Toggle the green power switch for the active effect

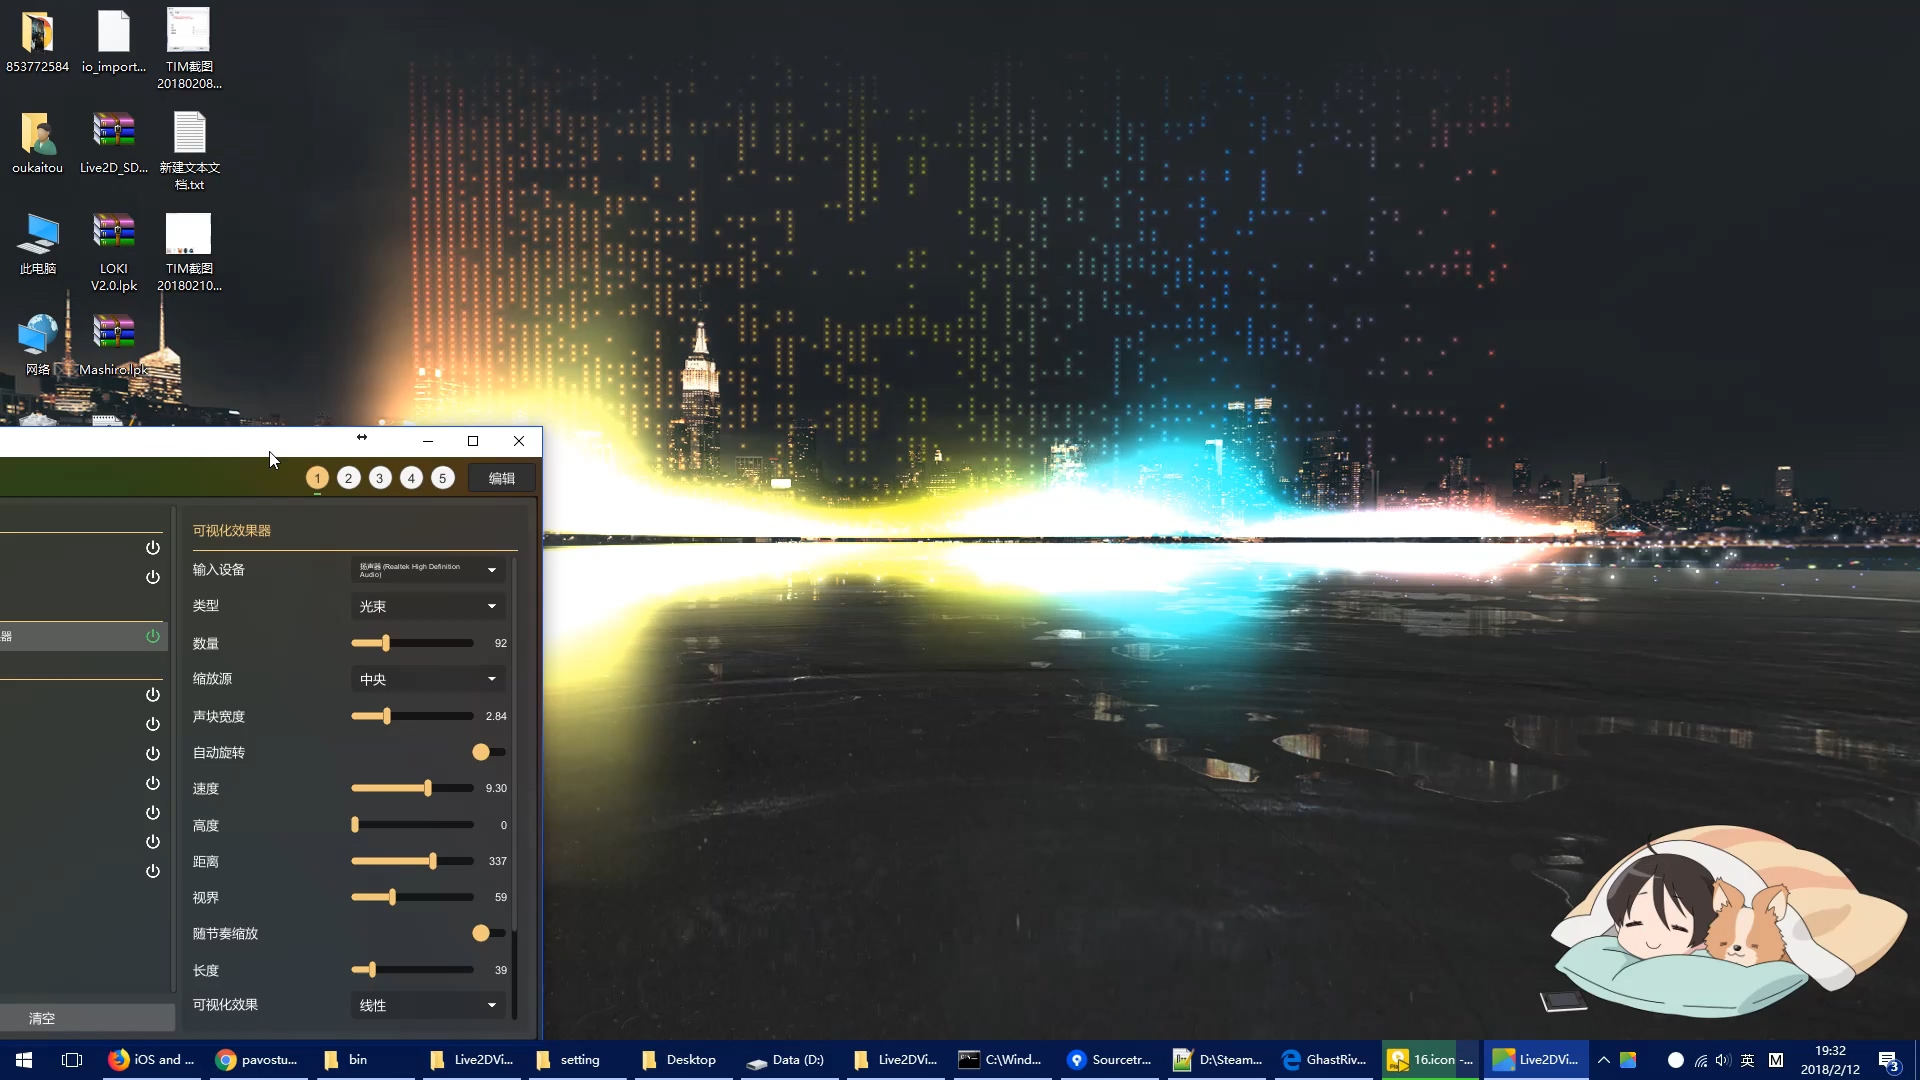(151, 635)
